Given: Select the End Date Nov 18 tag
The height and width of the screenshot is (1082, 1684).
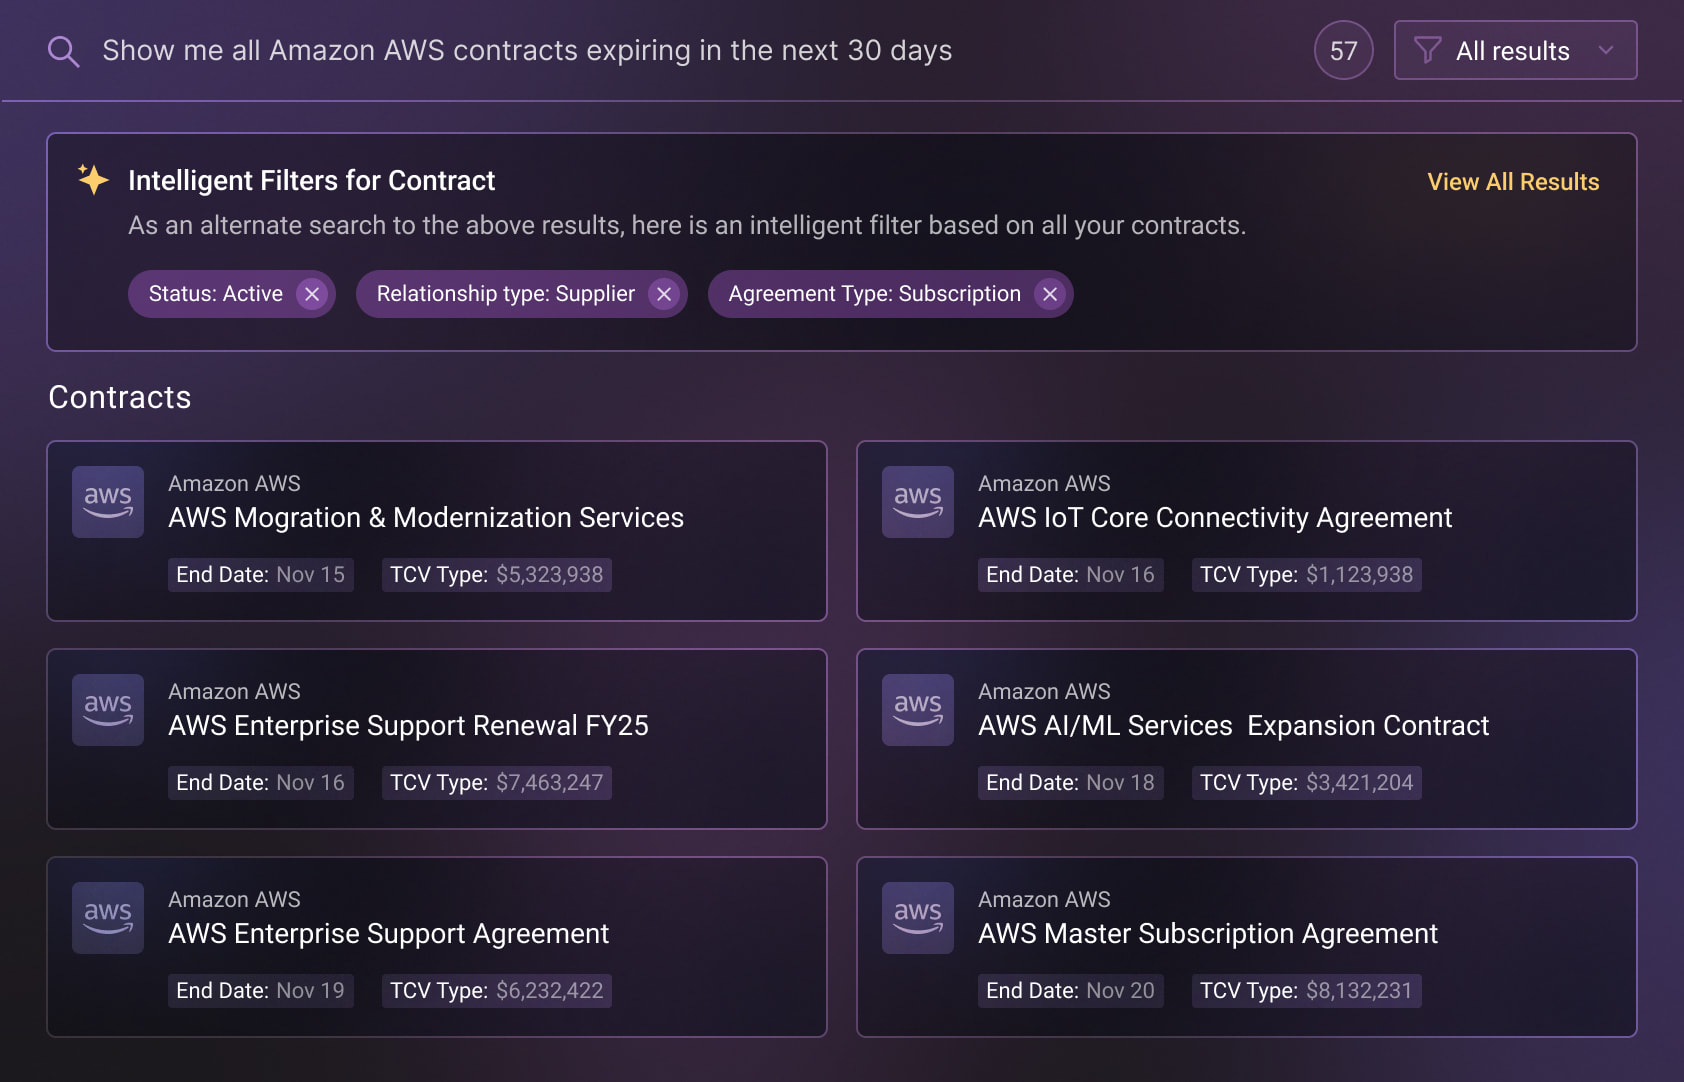Looking at the screenshot, I should (1070, 783).
